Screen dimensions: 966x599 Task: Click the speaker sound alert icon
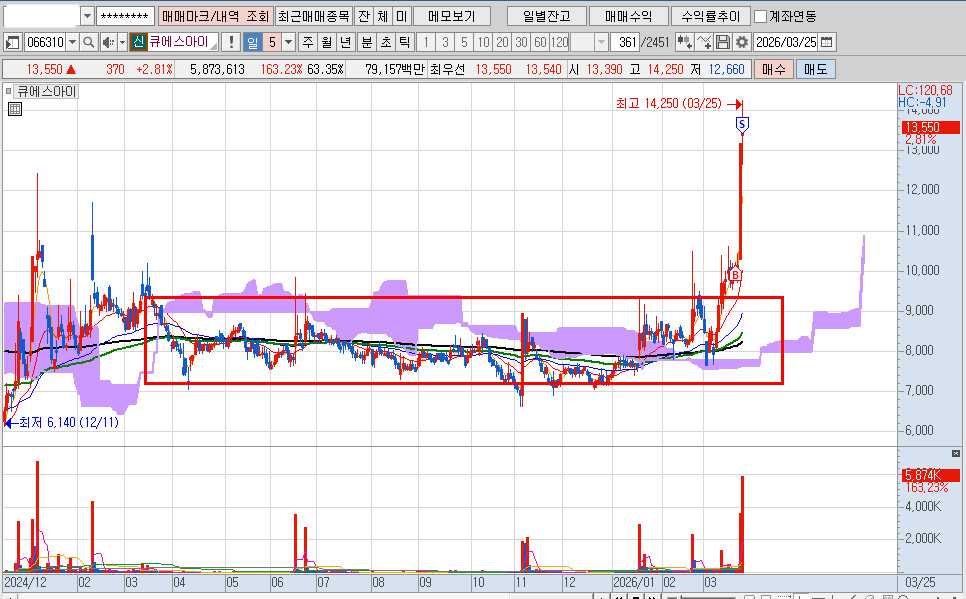tap(106, 42)
